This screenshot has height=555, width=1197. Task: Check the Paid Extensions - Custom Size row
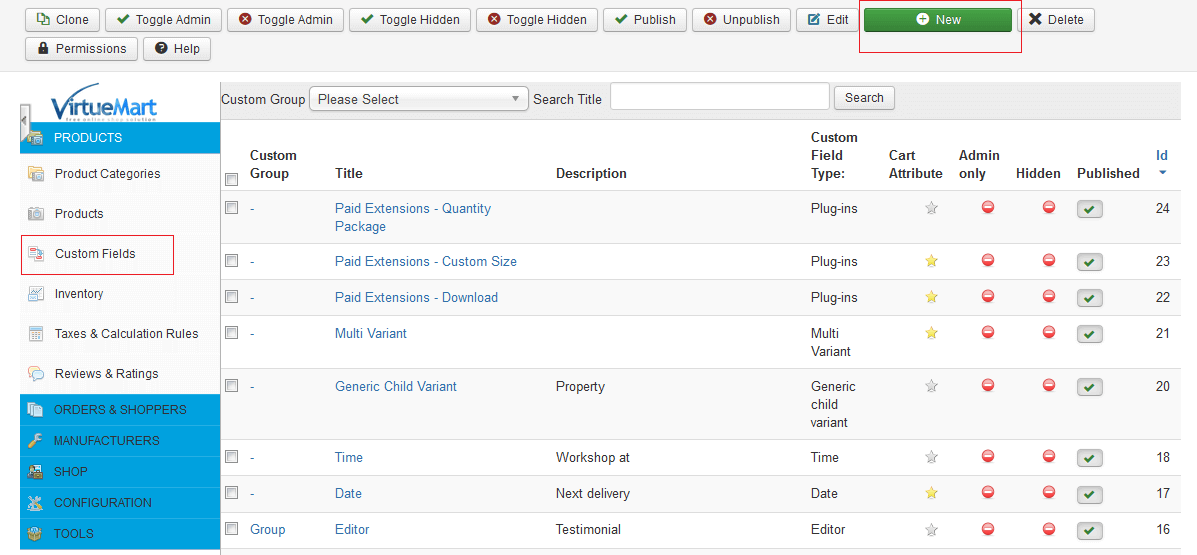pyautogui.click(x=231, y=260)
